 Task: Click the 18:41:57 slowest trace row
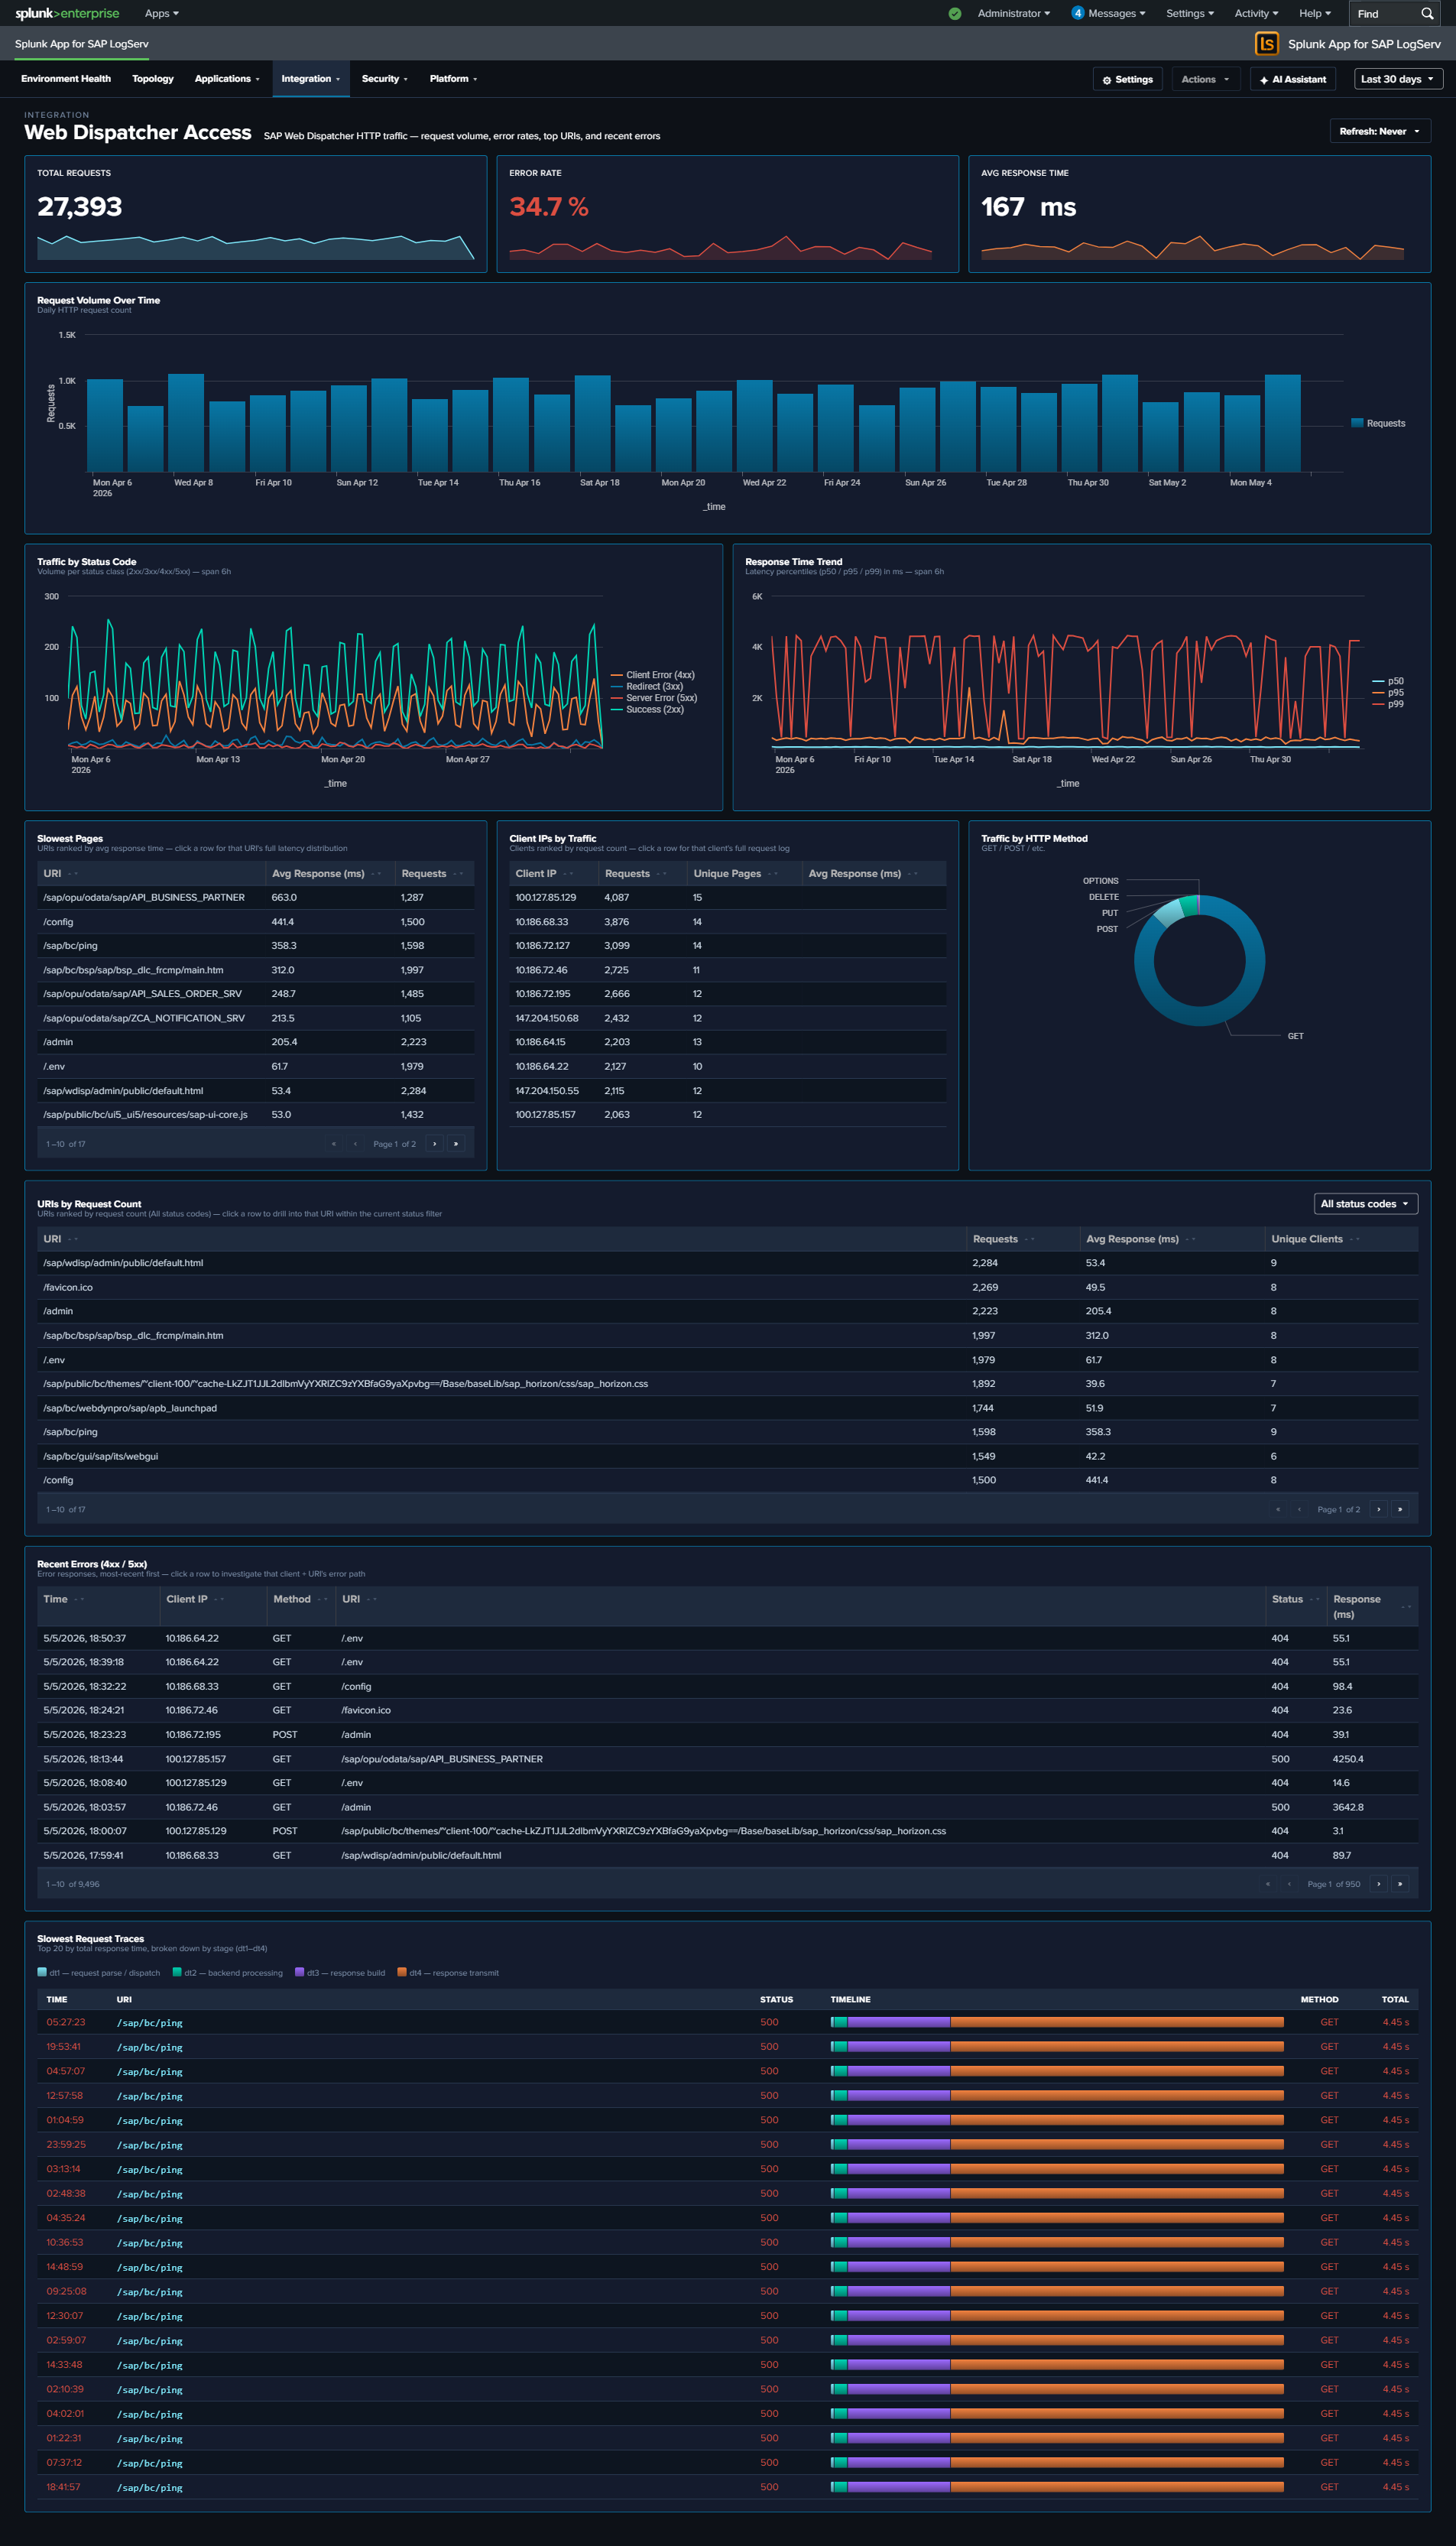tap(728, 2487)
